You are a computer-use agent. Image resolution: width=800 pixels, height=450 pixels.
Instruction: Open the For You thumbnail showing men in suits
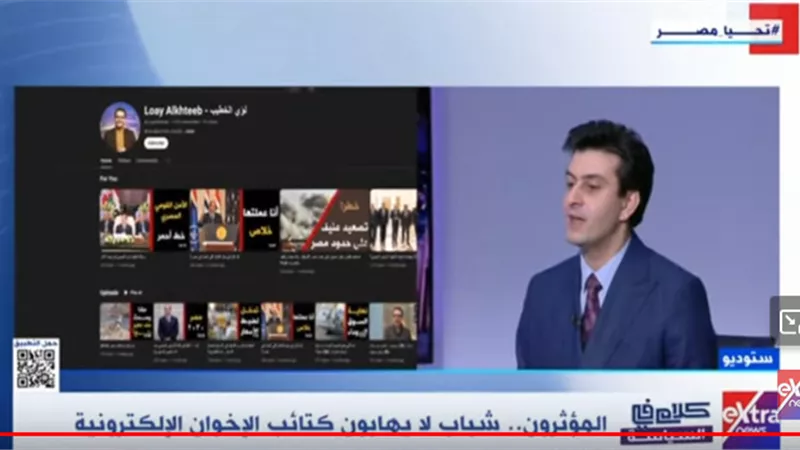pos(393,220)
